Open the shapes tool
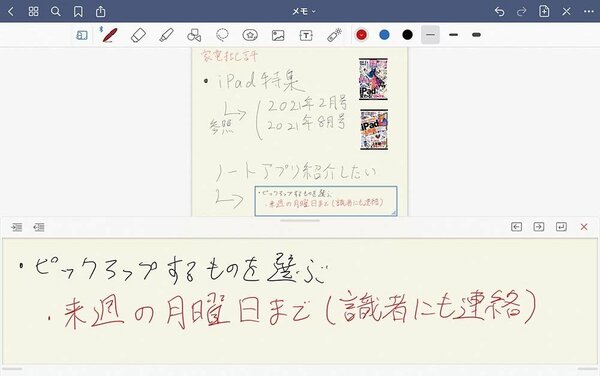 point(194,35)
